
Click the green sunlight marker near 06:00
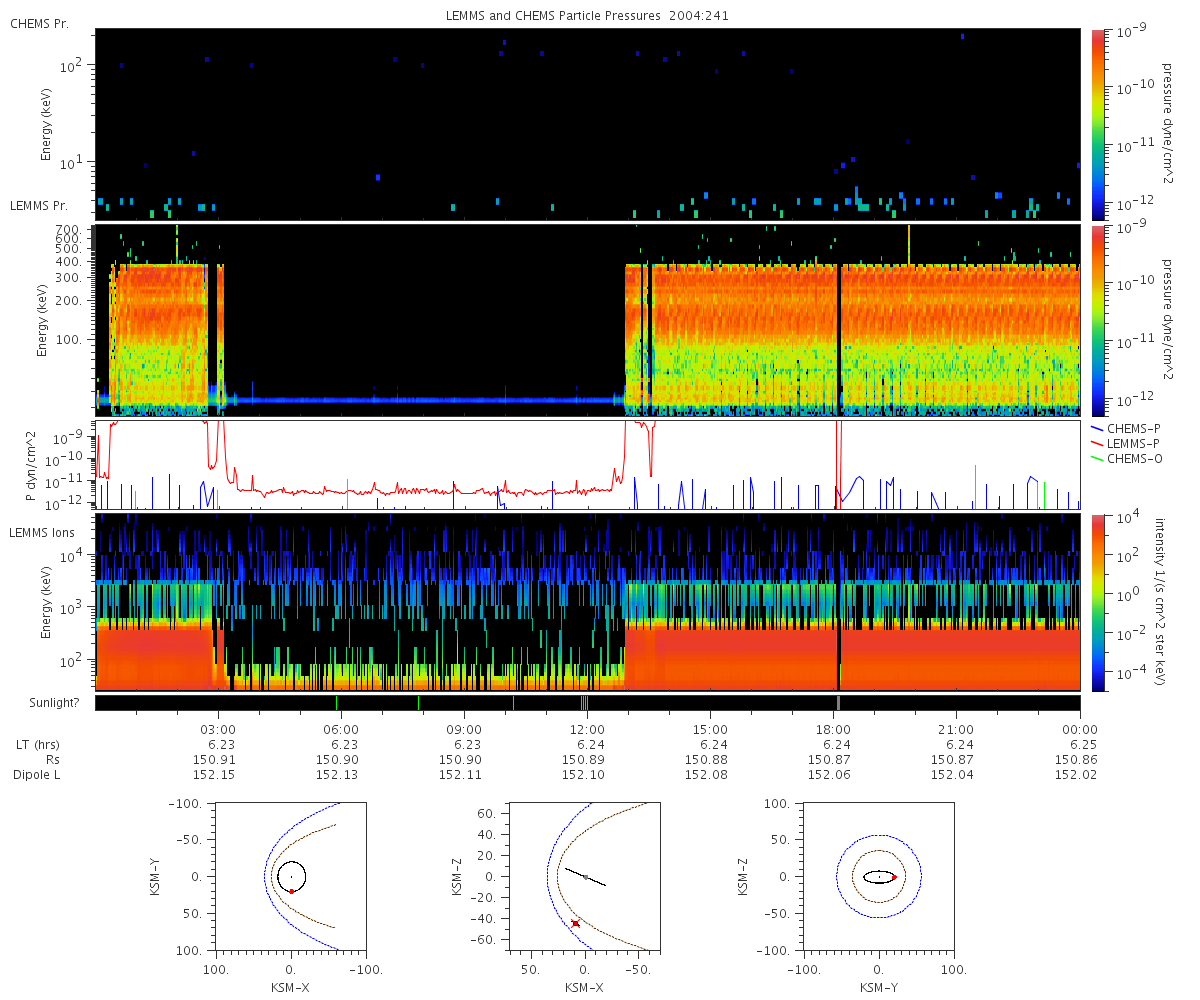pyautogui.click(x=337, y=703)
